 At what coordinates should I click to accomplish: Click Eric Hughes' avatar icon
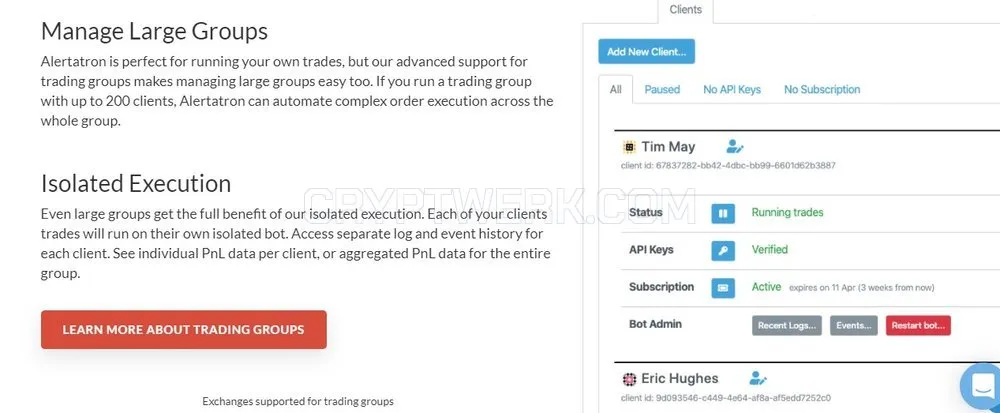pos(629,379)
